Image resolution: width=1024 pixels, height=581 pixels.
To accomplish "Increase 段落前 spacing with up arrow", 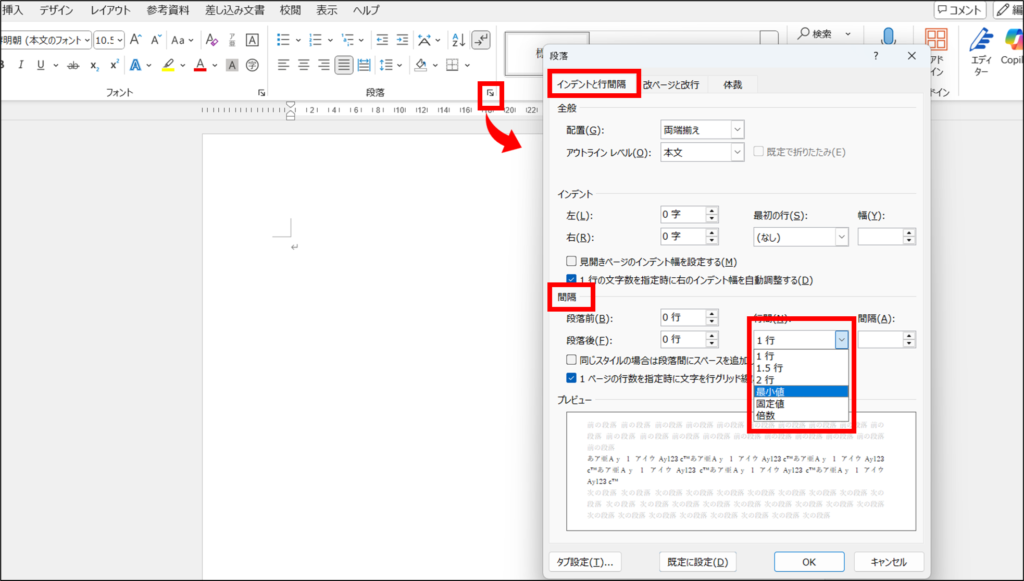I will [x=712, y=315].
